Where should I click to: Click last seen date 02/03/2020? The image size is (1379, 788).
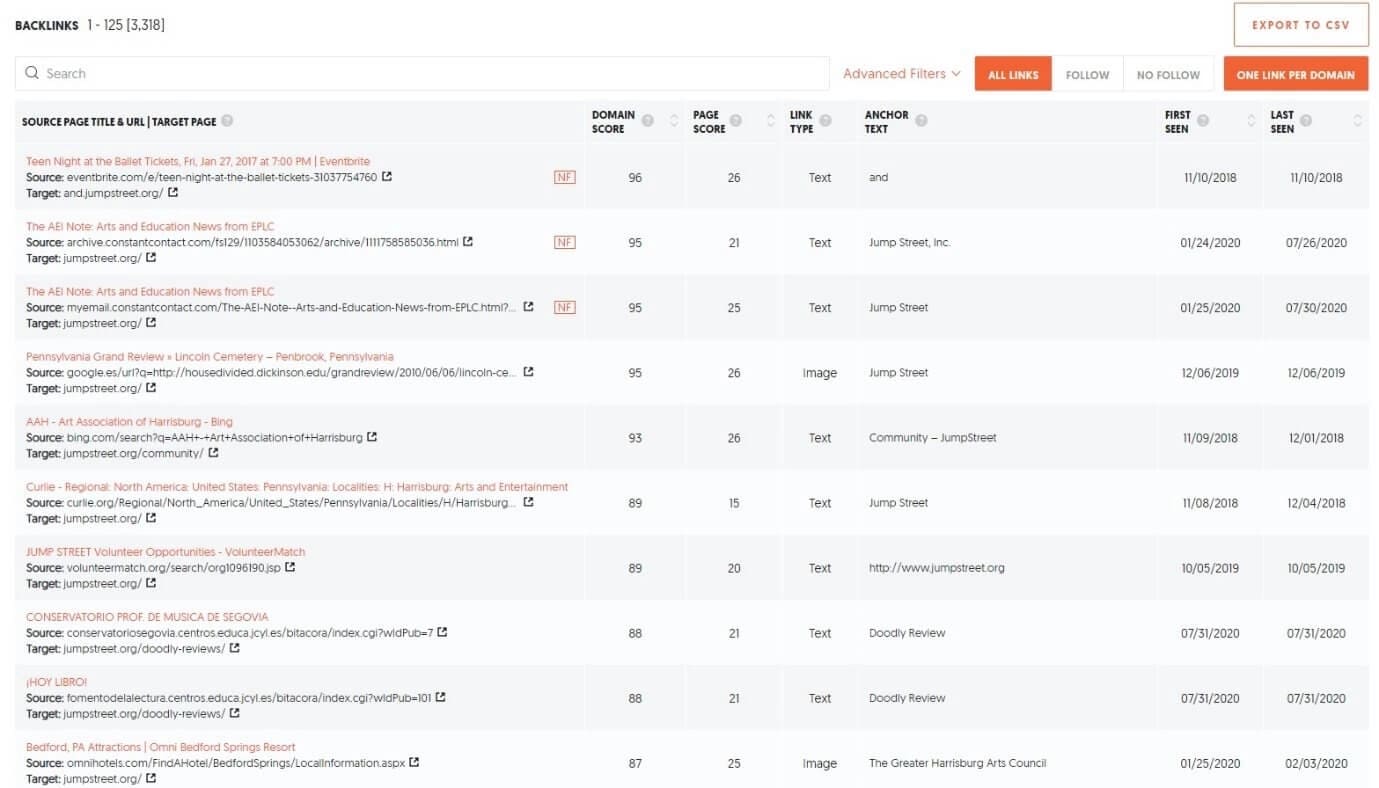(x=1316, y=762)
